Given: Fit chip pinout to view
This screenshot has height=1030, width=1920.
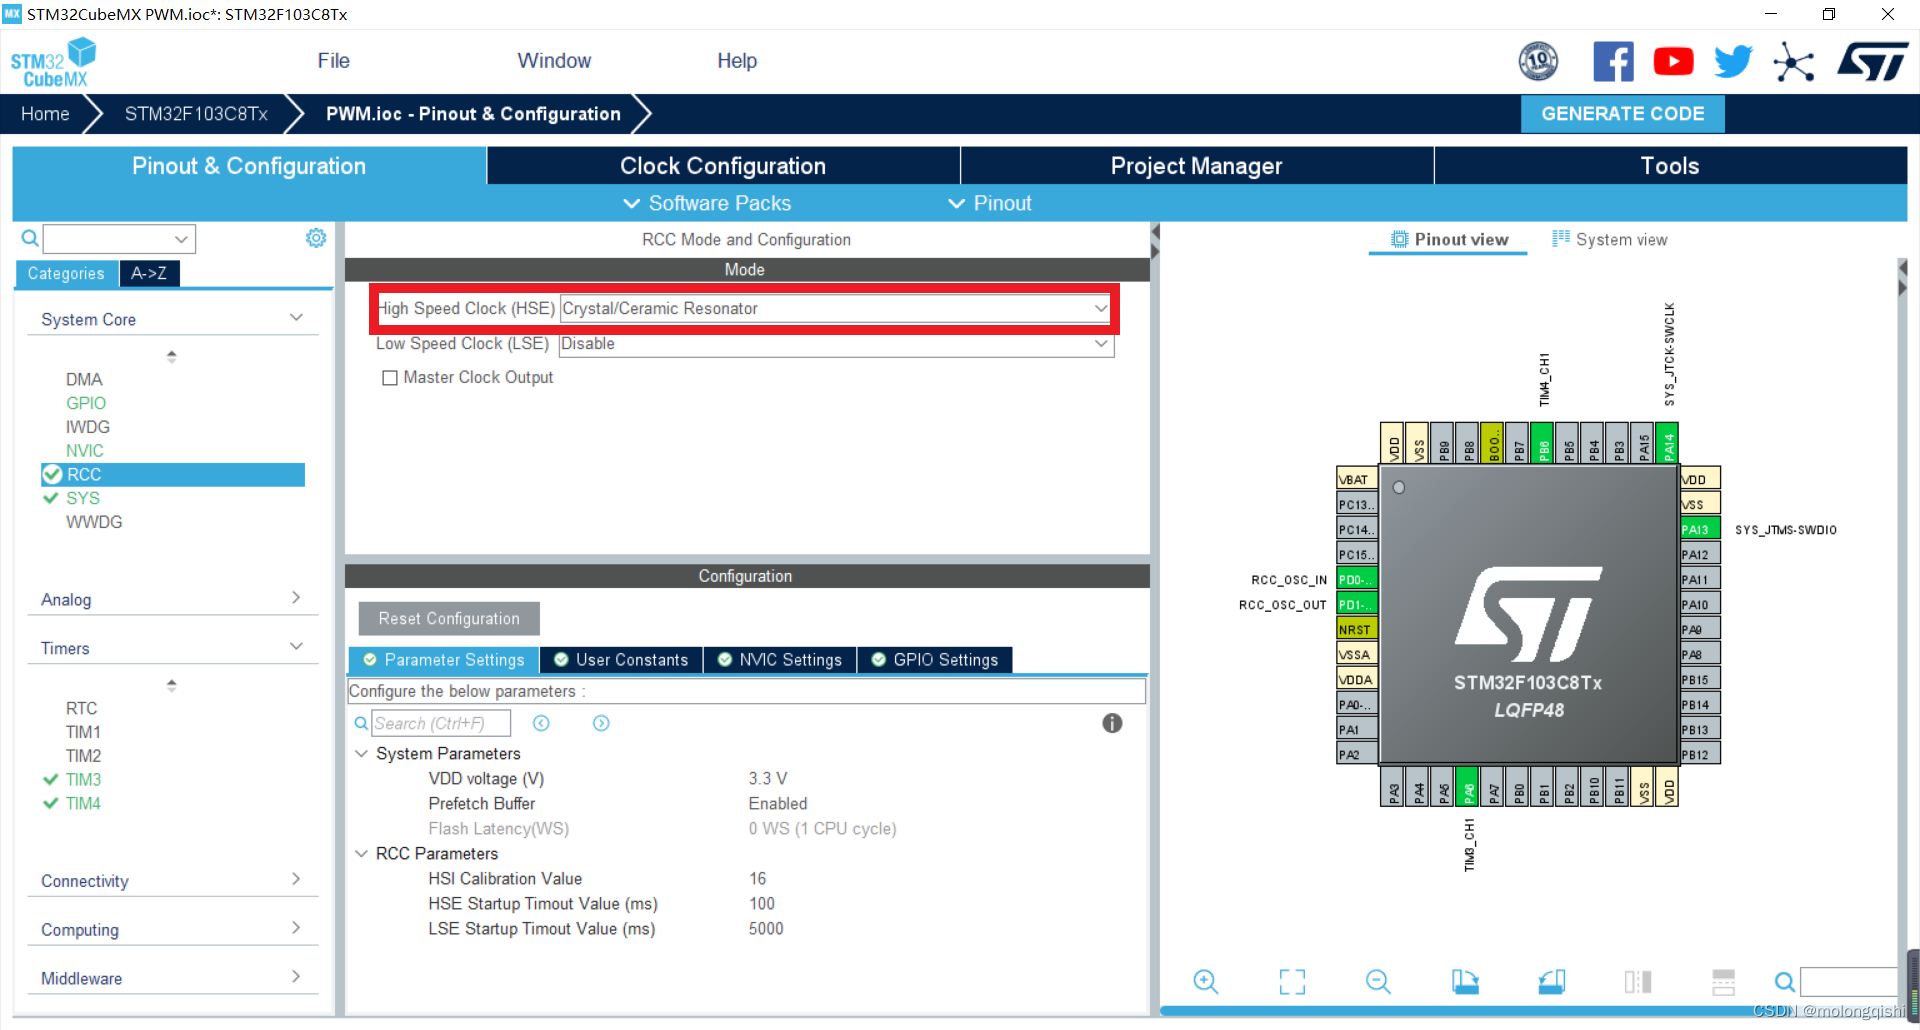Looking at the screenshot, I should (x=1292, y=982).
